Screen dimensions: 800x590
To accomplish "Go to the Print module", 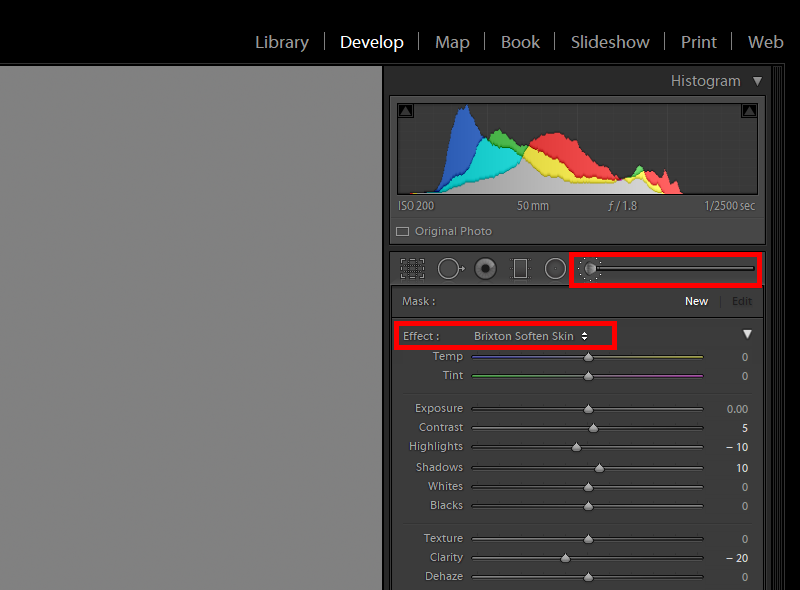I will click(x=698, y=42).
